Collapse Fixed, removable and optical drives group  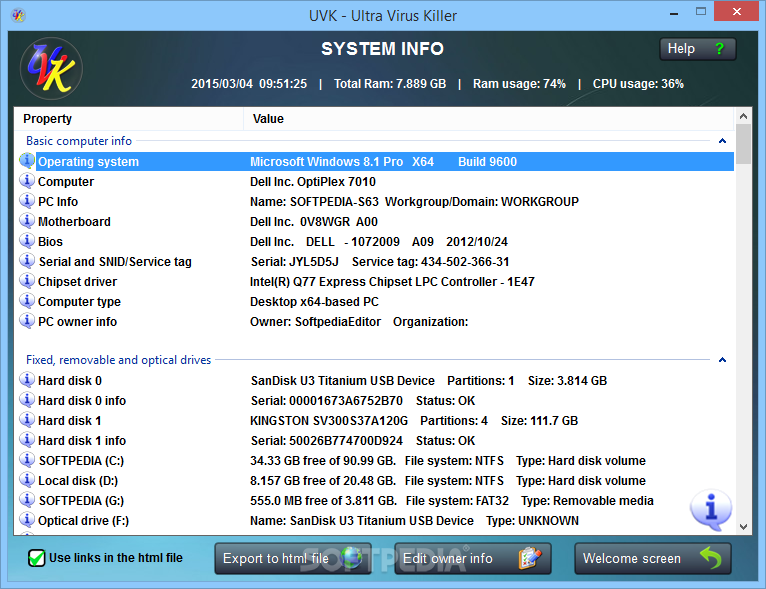723,360
